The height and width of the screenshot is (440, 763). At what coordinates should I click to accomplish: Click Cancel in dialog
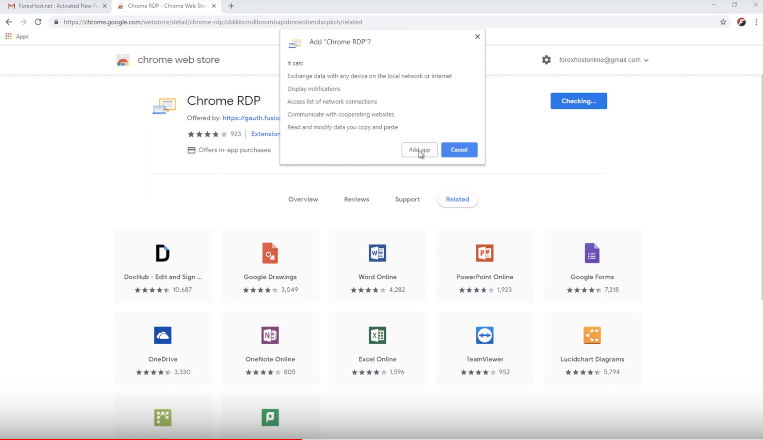coord(459,150)
